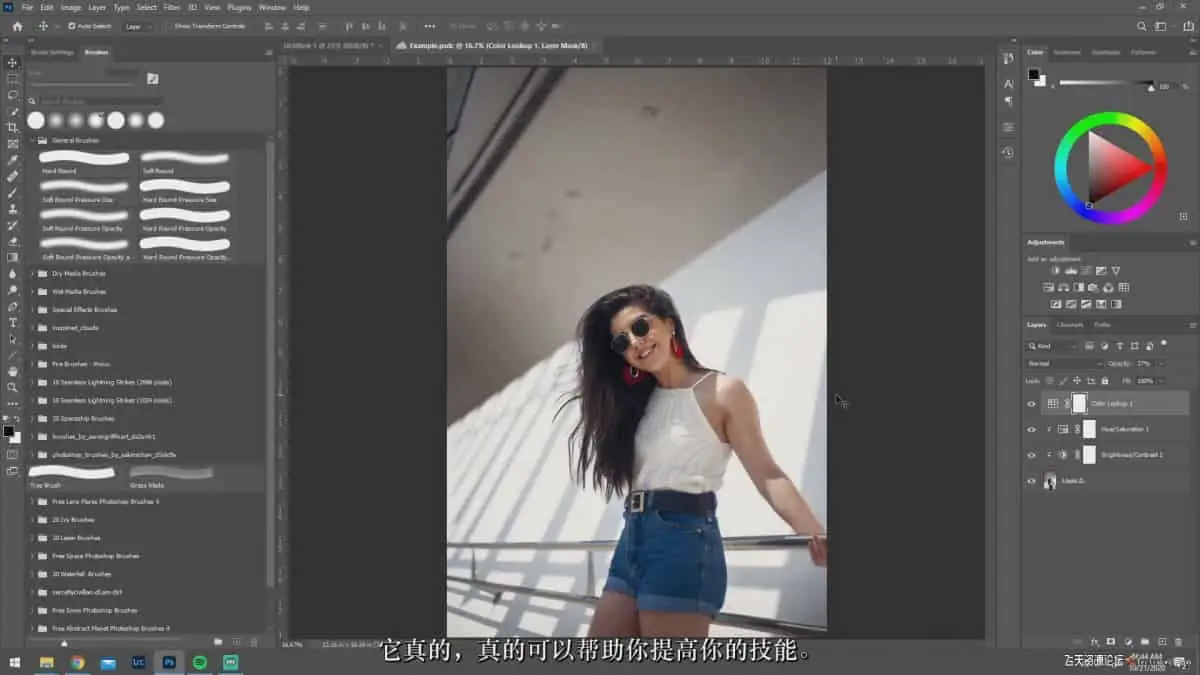Select the Zoom tool in the toolbar
This screenshot has width=1200, height=675.
(x=13, y=387)
